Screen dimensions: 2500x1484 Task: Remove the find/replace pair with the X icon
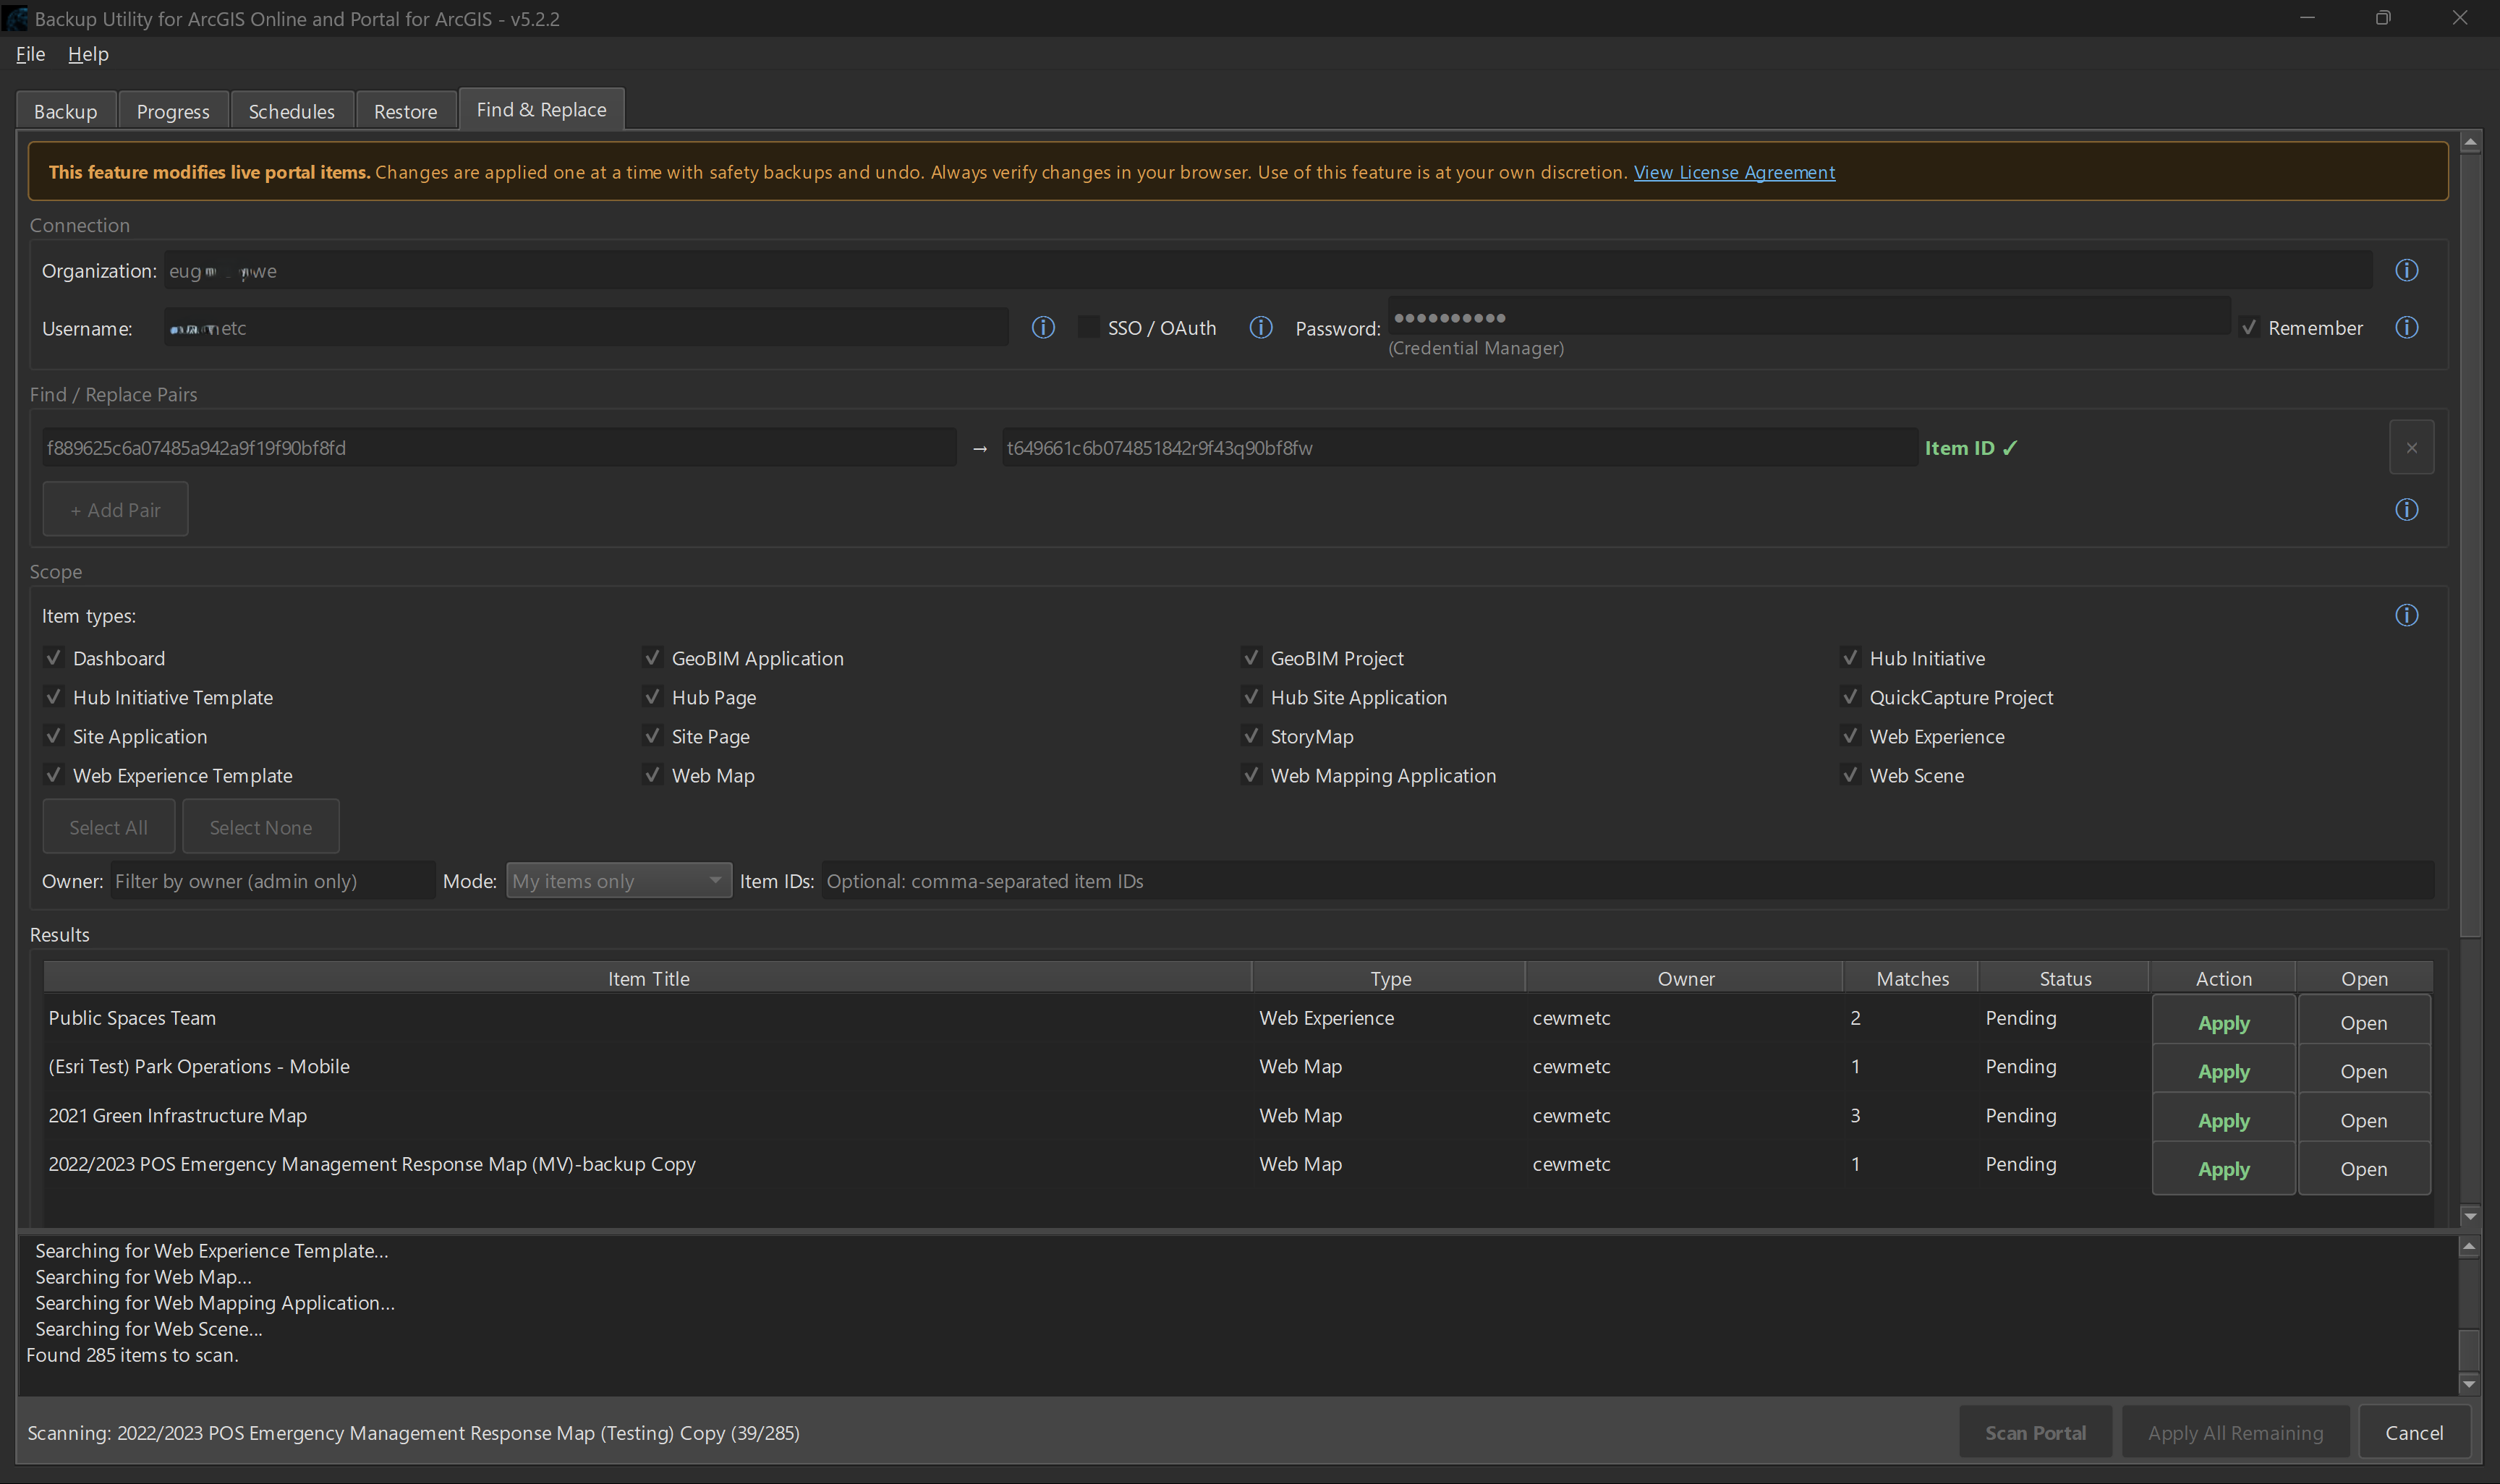click(x=2411, y=447)
